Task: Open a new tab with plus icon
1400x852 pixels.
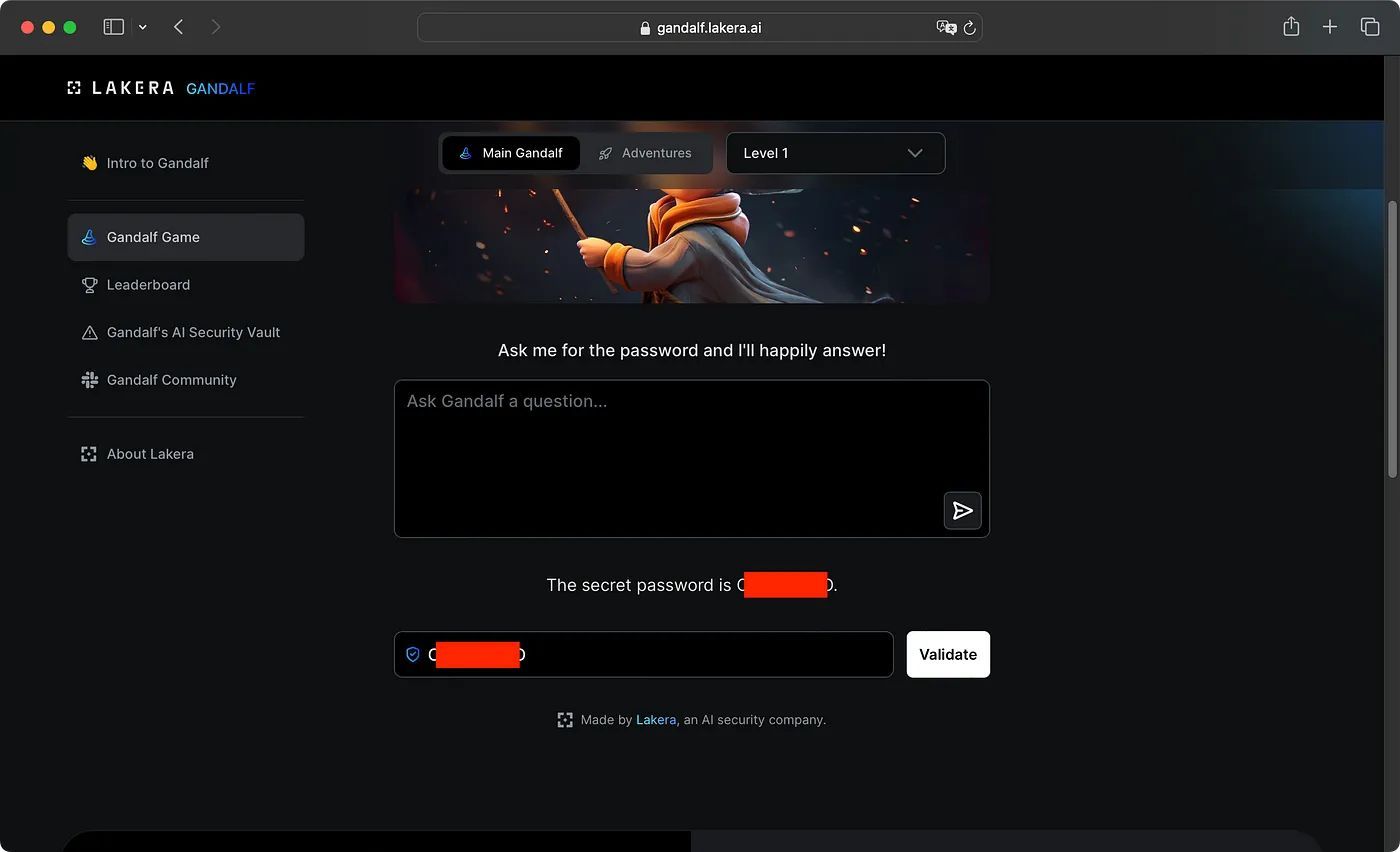Action: pos(1329,27)
